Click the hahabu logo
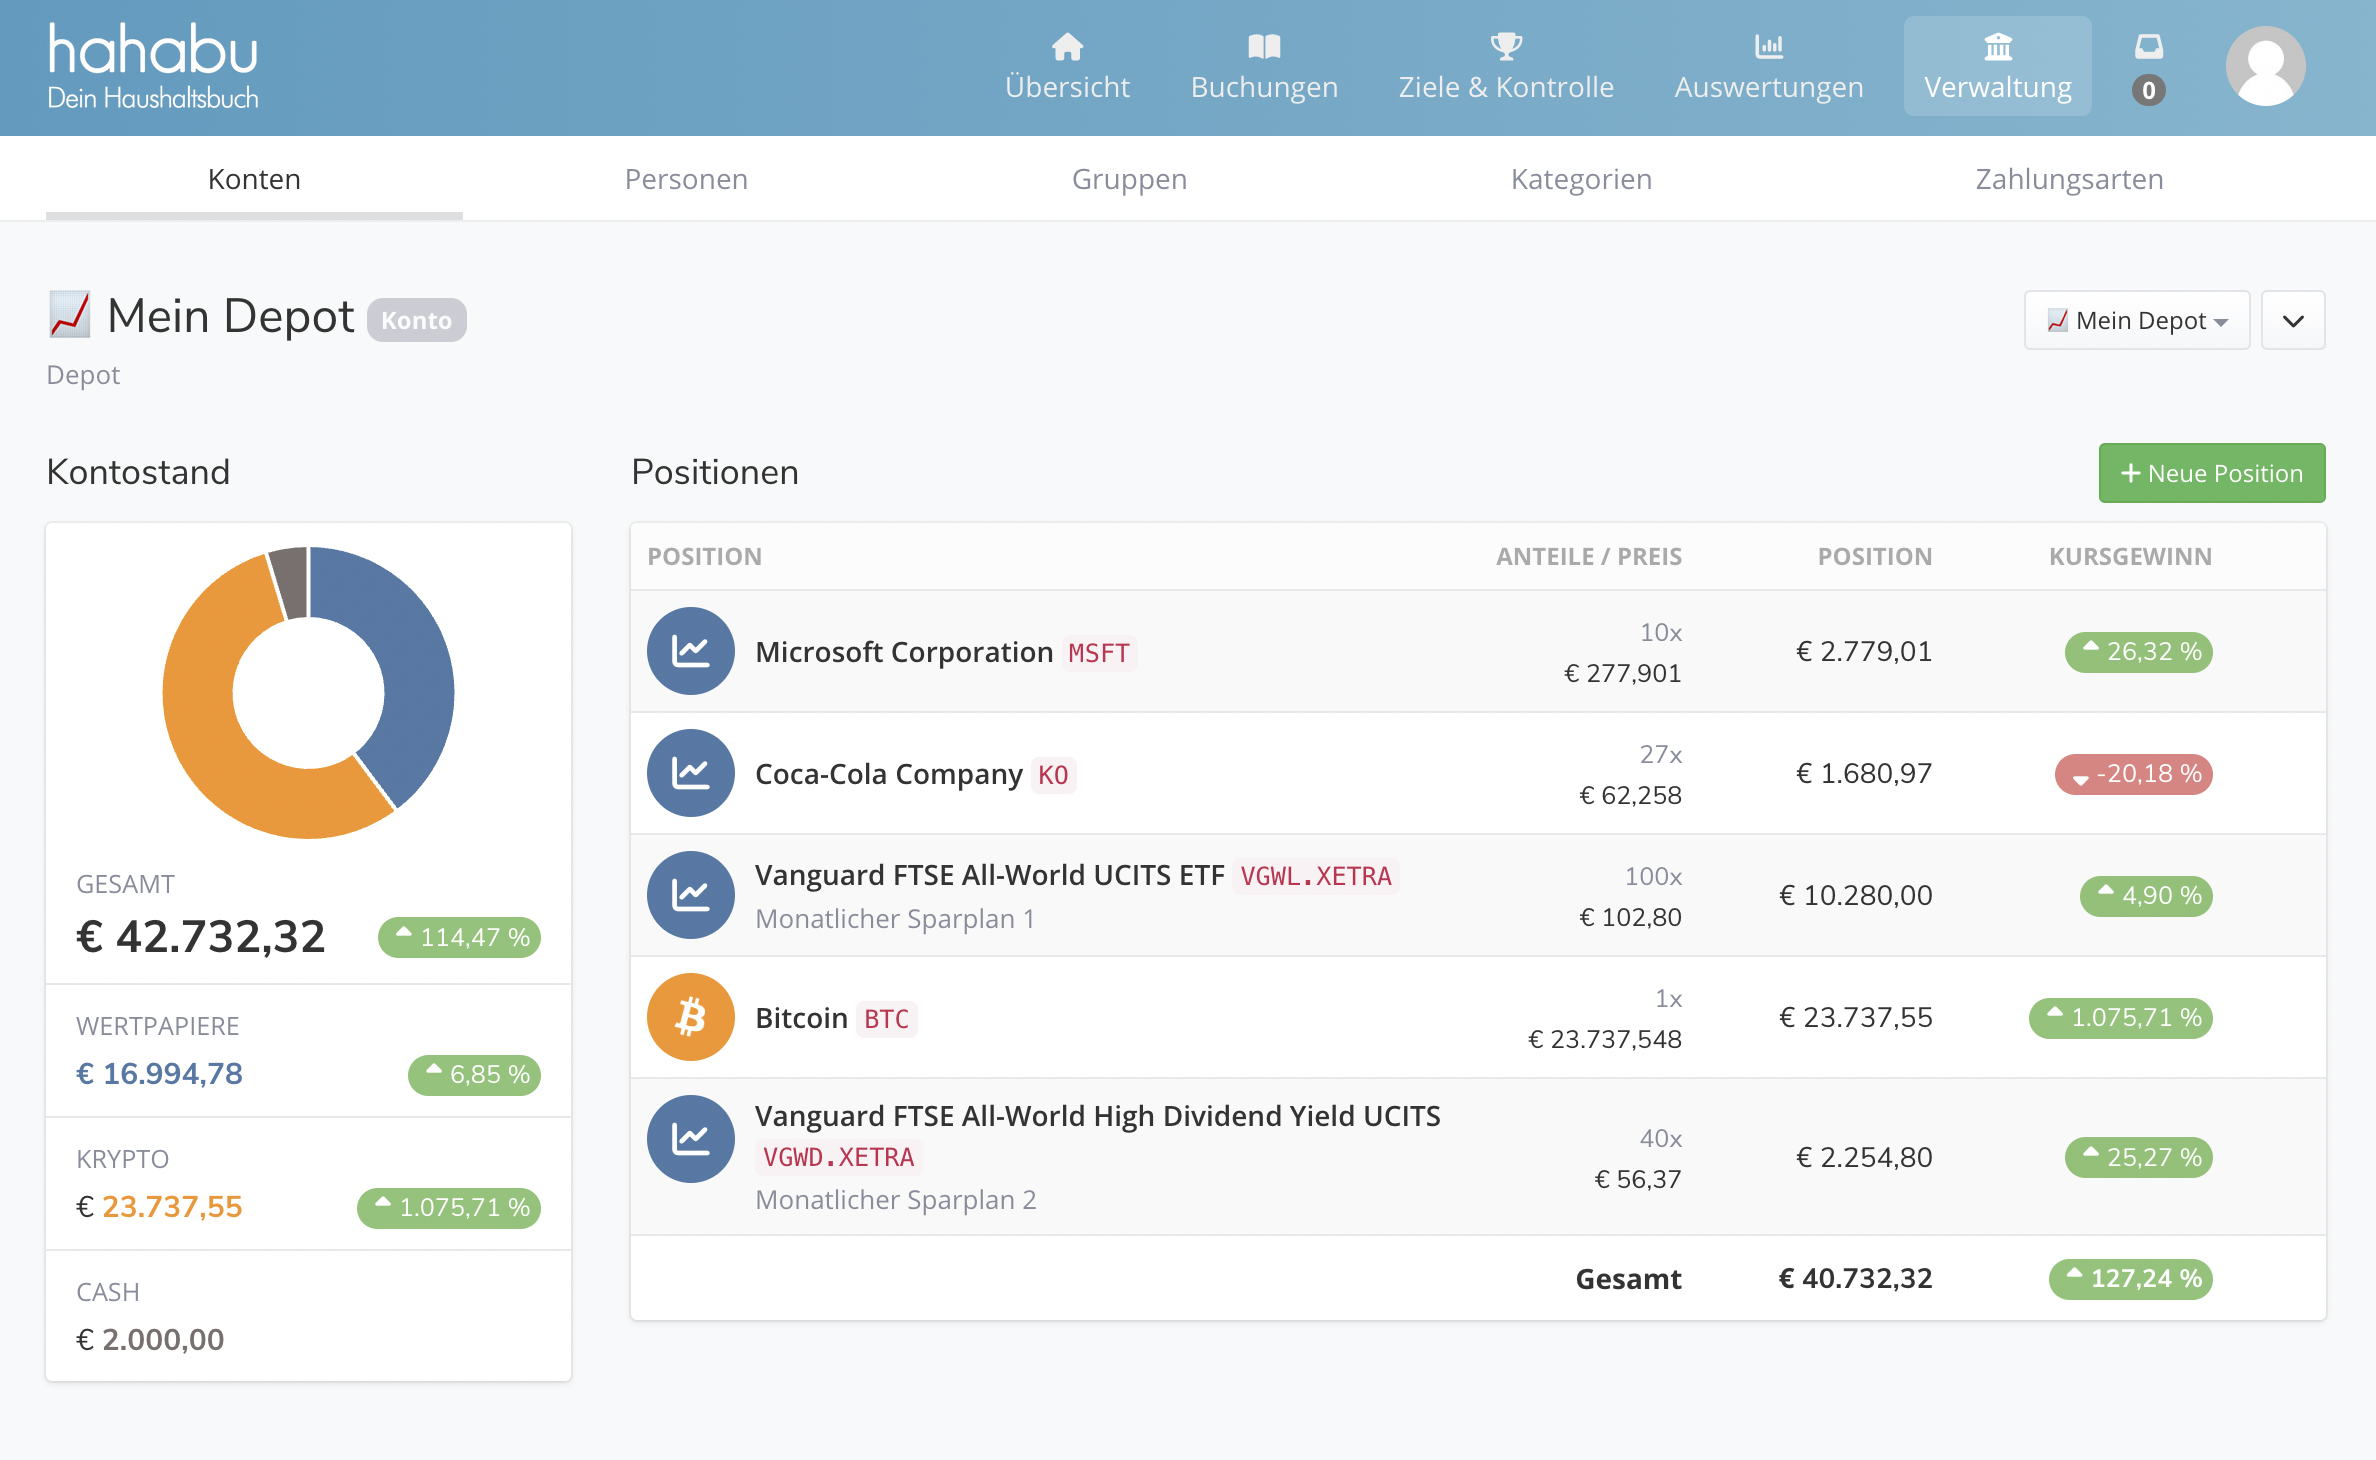 pos(153,66)
